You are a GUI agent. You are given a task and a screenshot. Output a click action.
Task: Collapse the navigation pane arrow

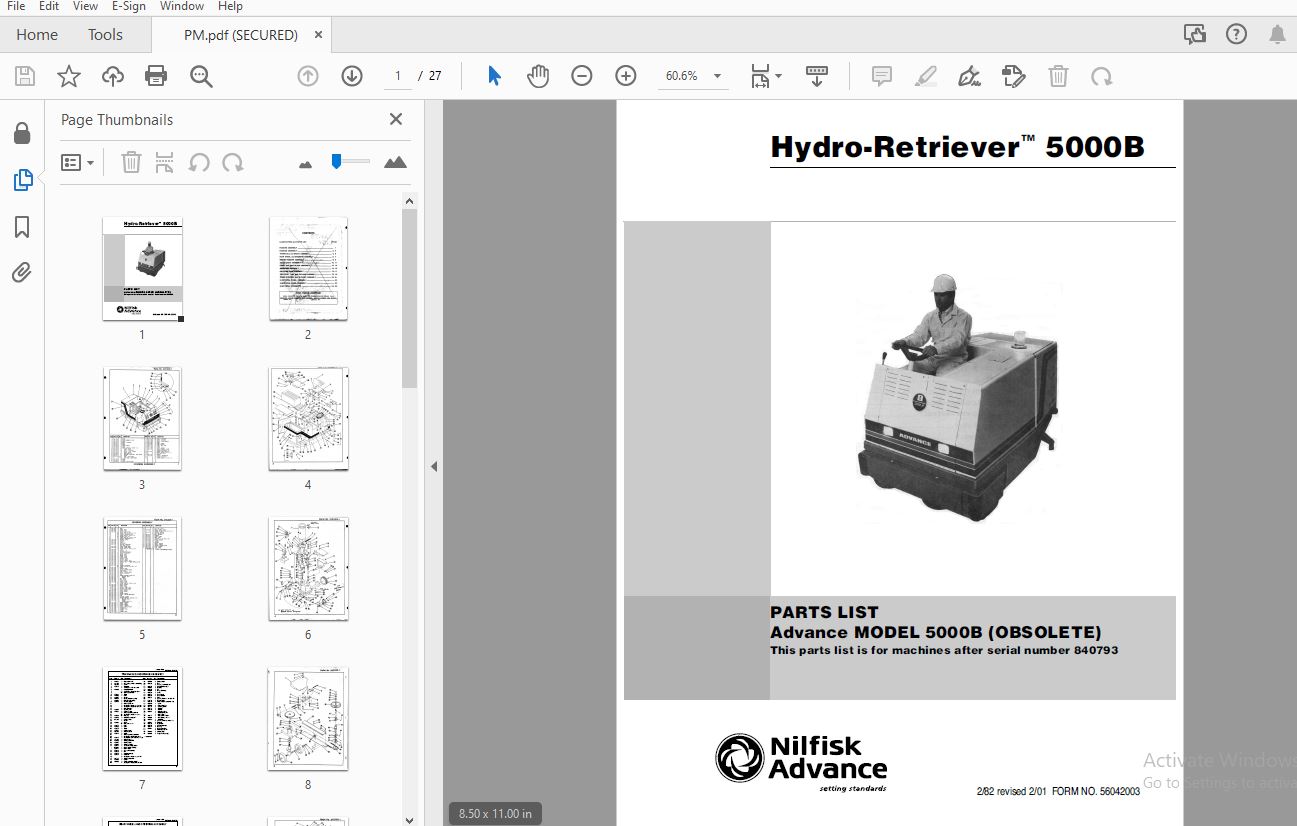click(x=434, y=466)
